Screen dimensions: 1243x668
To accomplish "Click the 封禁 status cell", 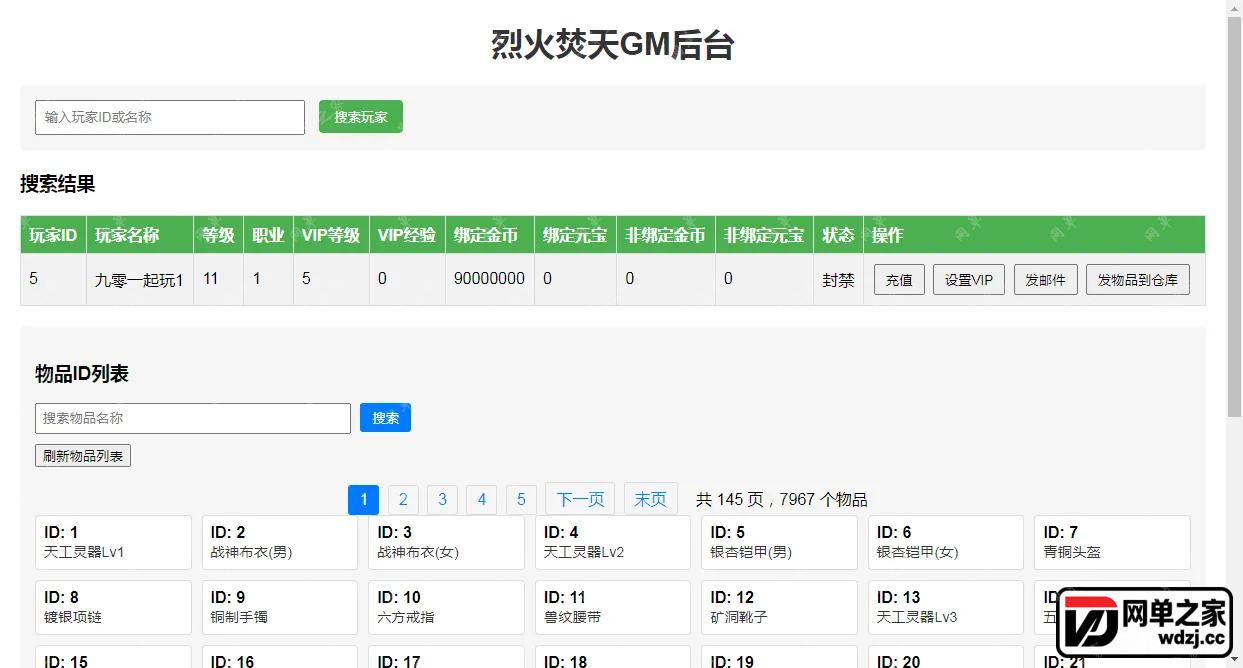I will (x=838, y=280).
